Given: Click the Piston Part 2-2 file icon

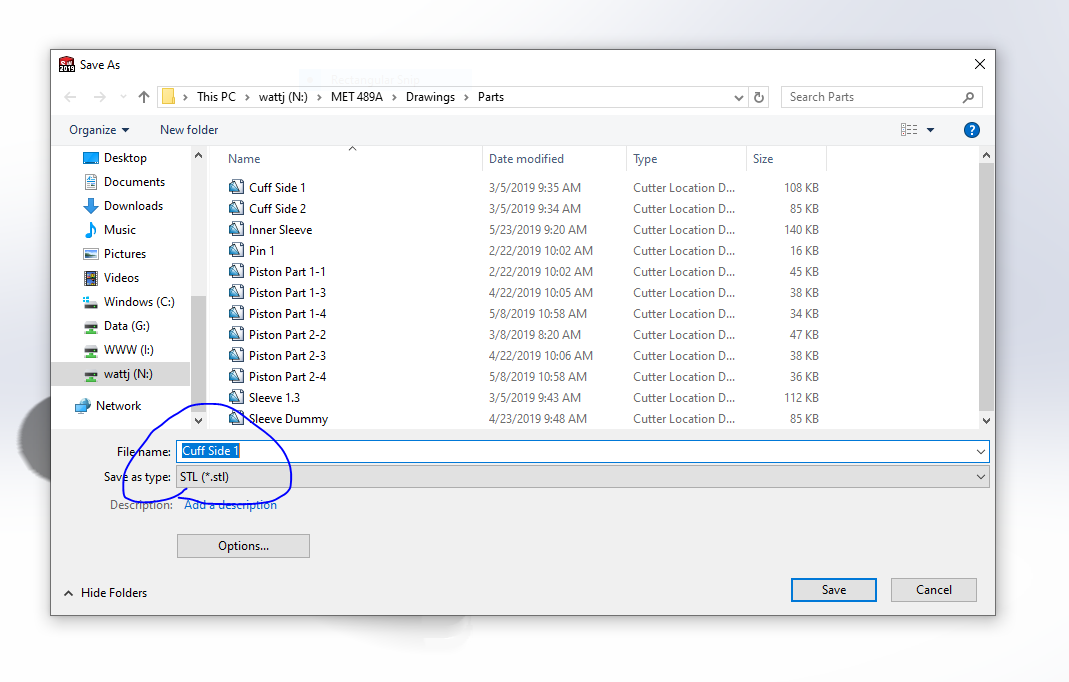Looking at the screenshot, I should pyautogui.click(x=236, y=334).
